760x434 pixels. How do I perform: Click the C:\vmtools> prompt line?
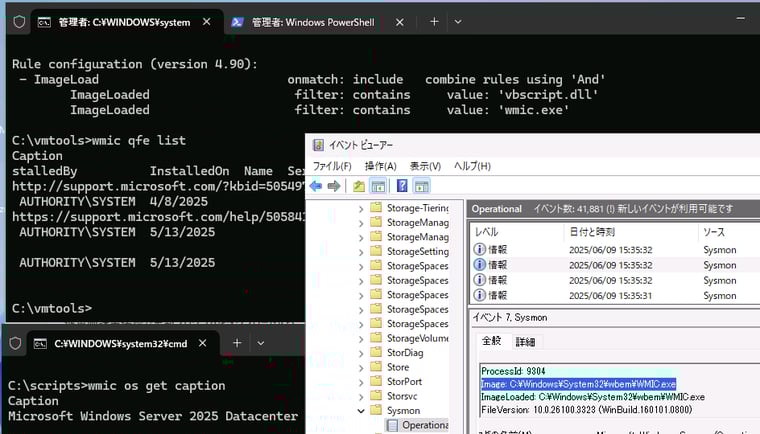pyautogui.click(x=52, y=308)
